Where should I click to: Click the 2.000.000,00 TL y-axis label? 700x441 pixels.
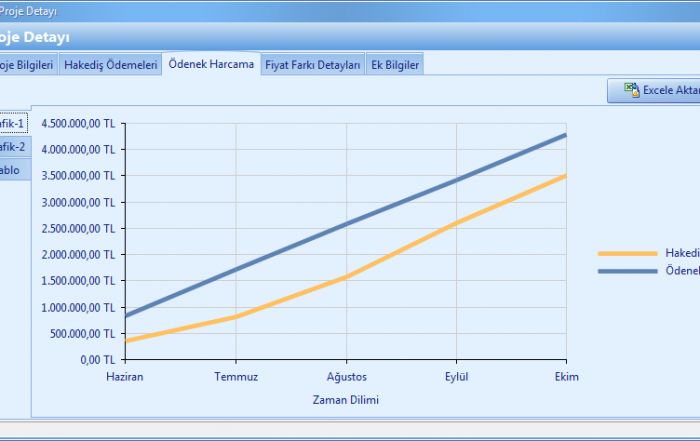79,254
